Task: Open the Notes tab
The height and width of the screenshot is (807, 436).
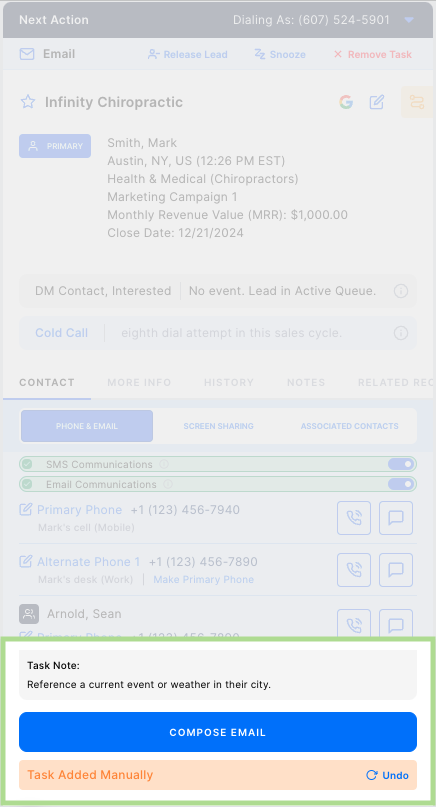Action: 306,382
